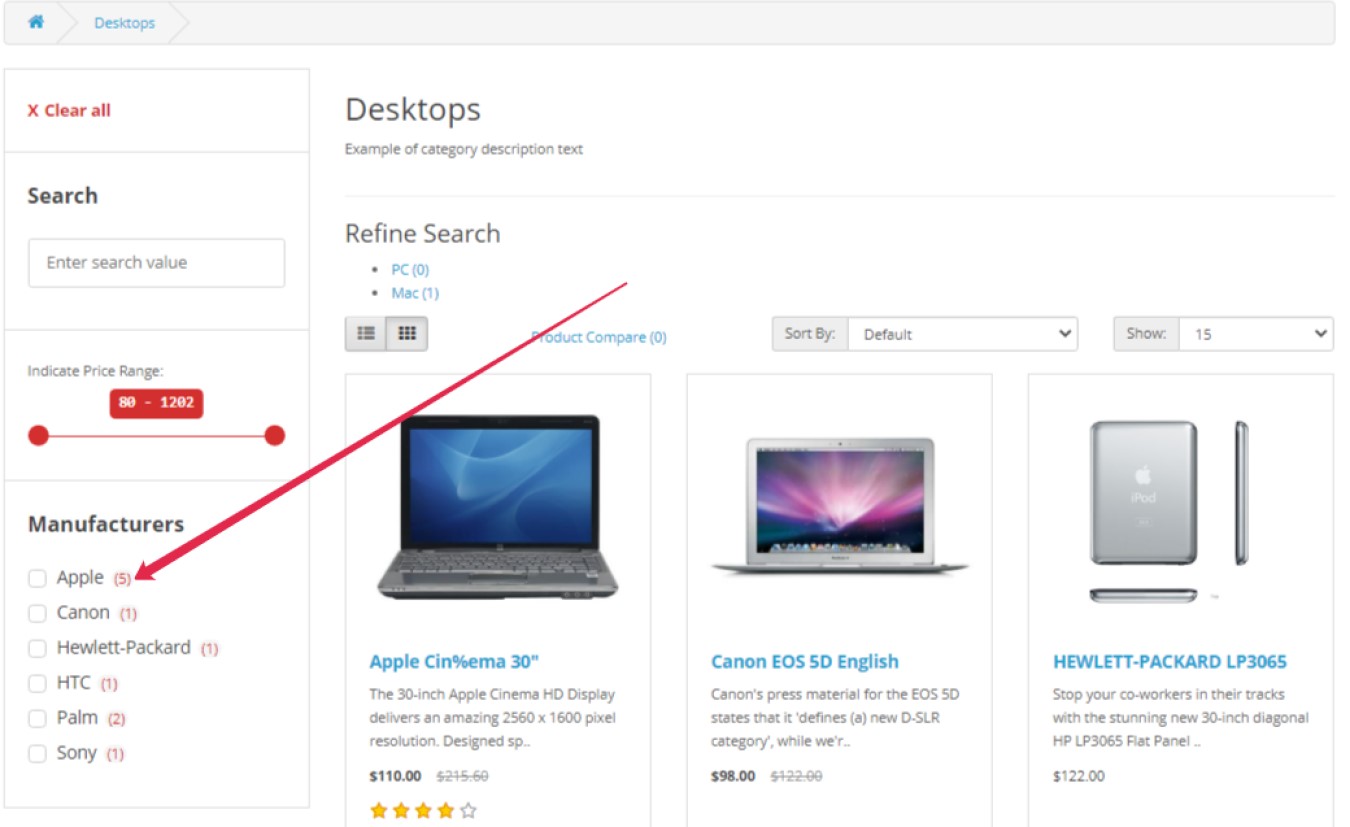Select the $110.00 price text

click(395, 776)
